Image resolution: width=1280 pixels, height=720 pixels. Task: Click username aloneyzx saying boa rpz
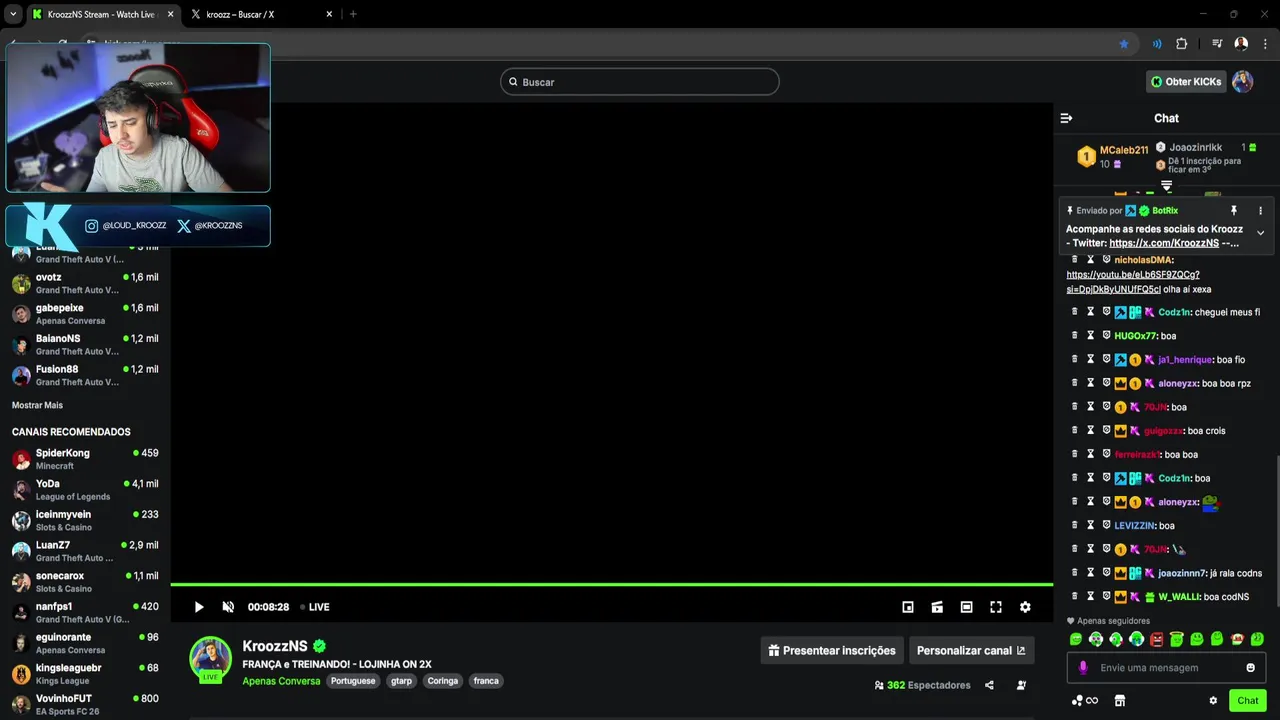coord(1178,383)
